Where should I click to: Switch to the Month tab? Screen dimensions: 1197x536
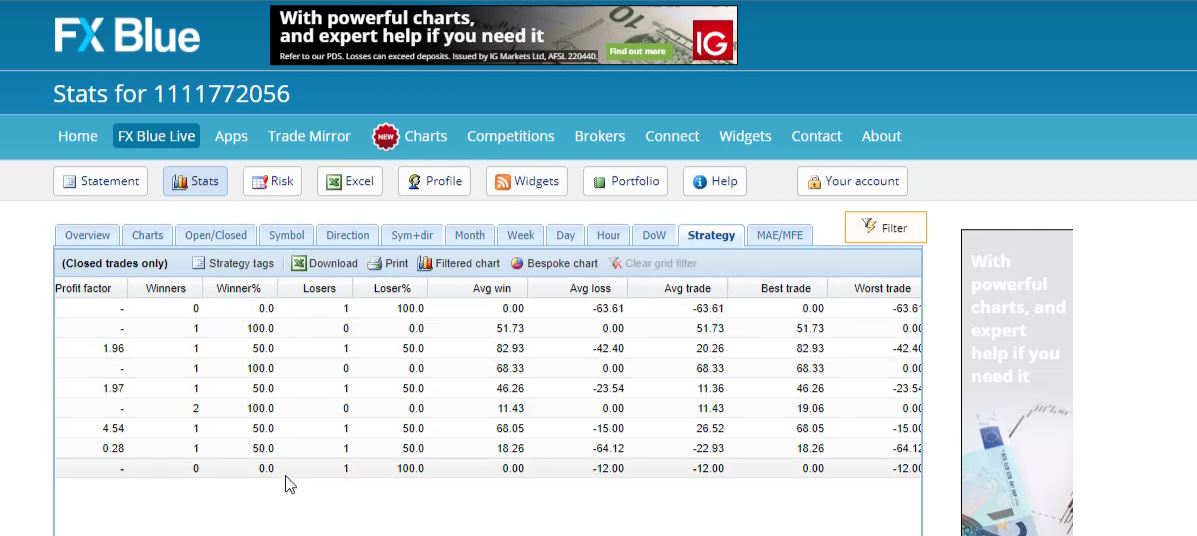tap(469, 235)
